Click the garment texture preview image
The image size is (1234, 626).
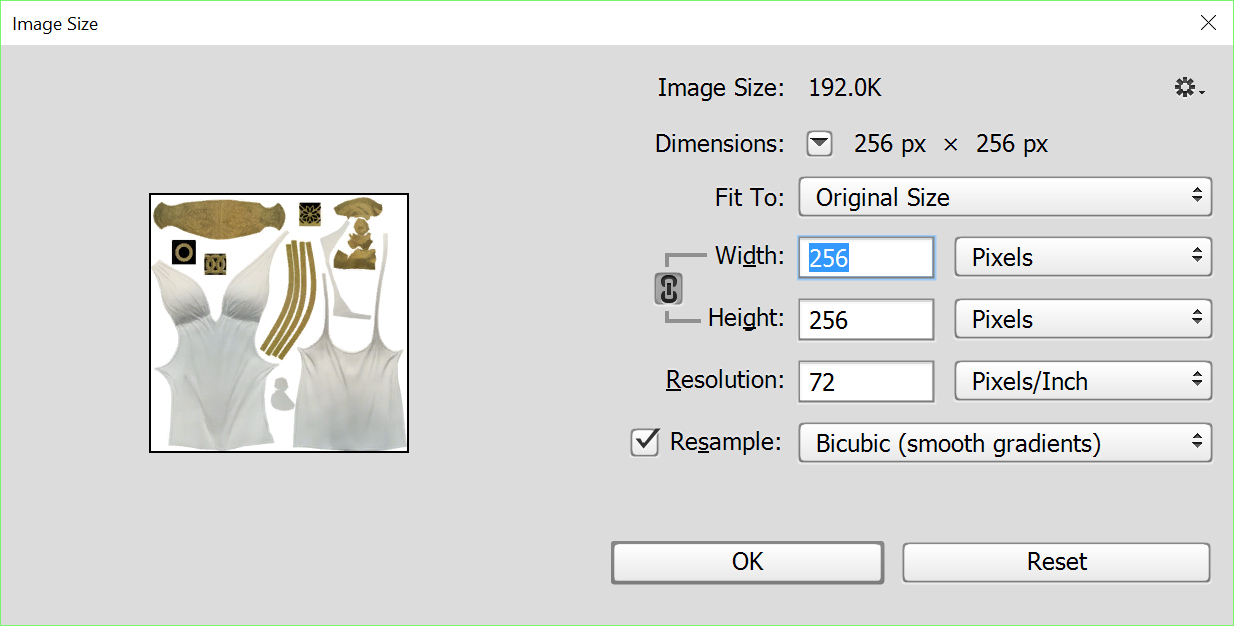279,323
